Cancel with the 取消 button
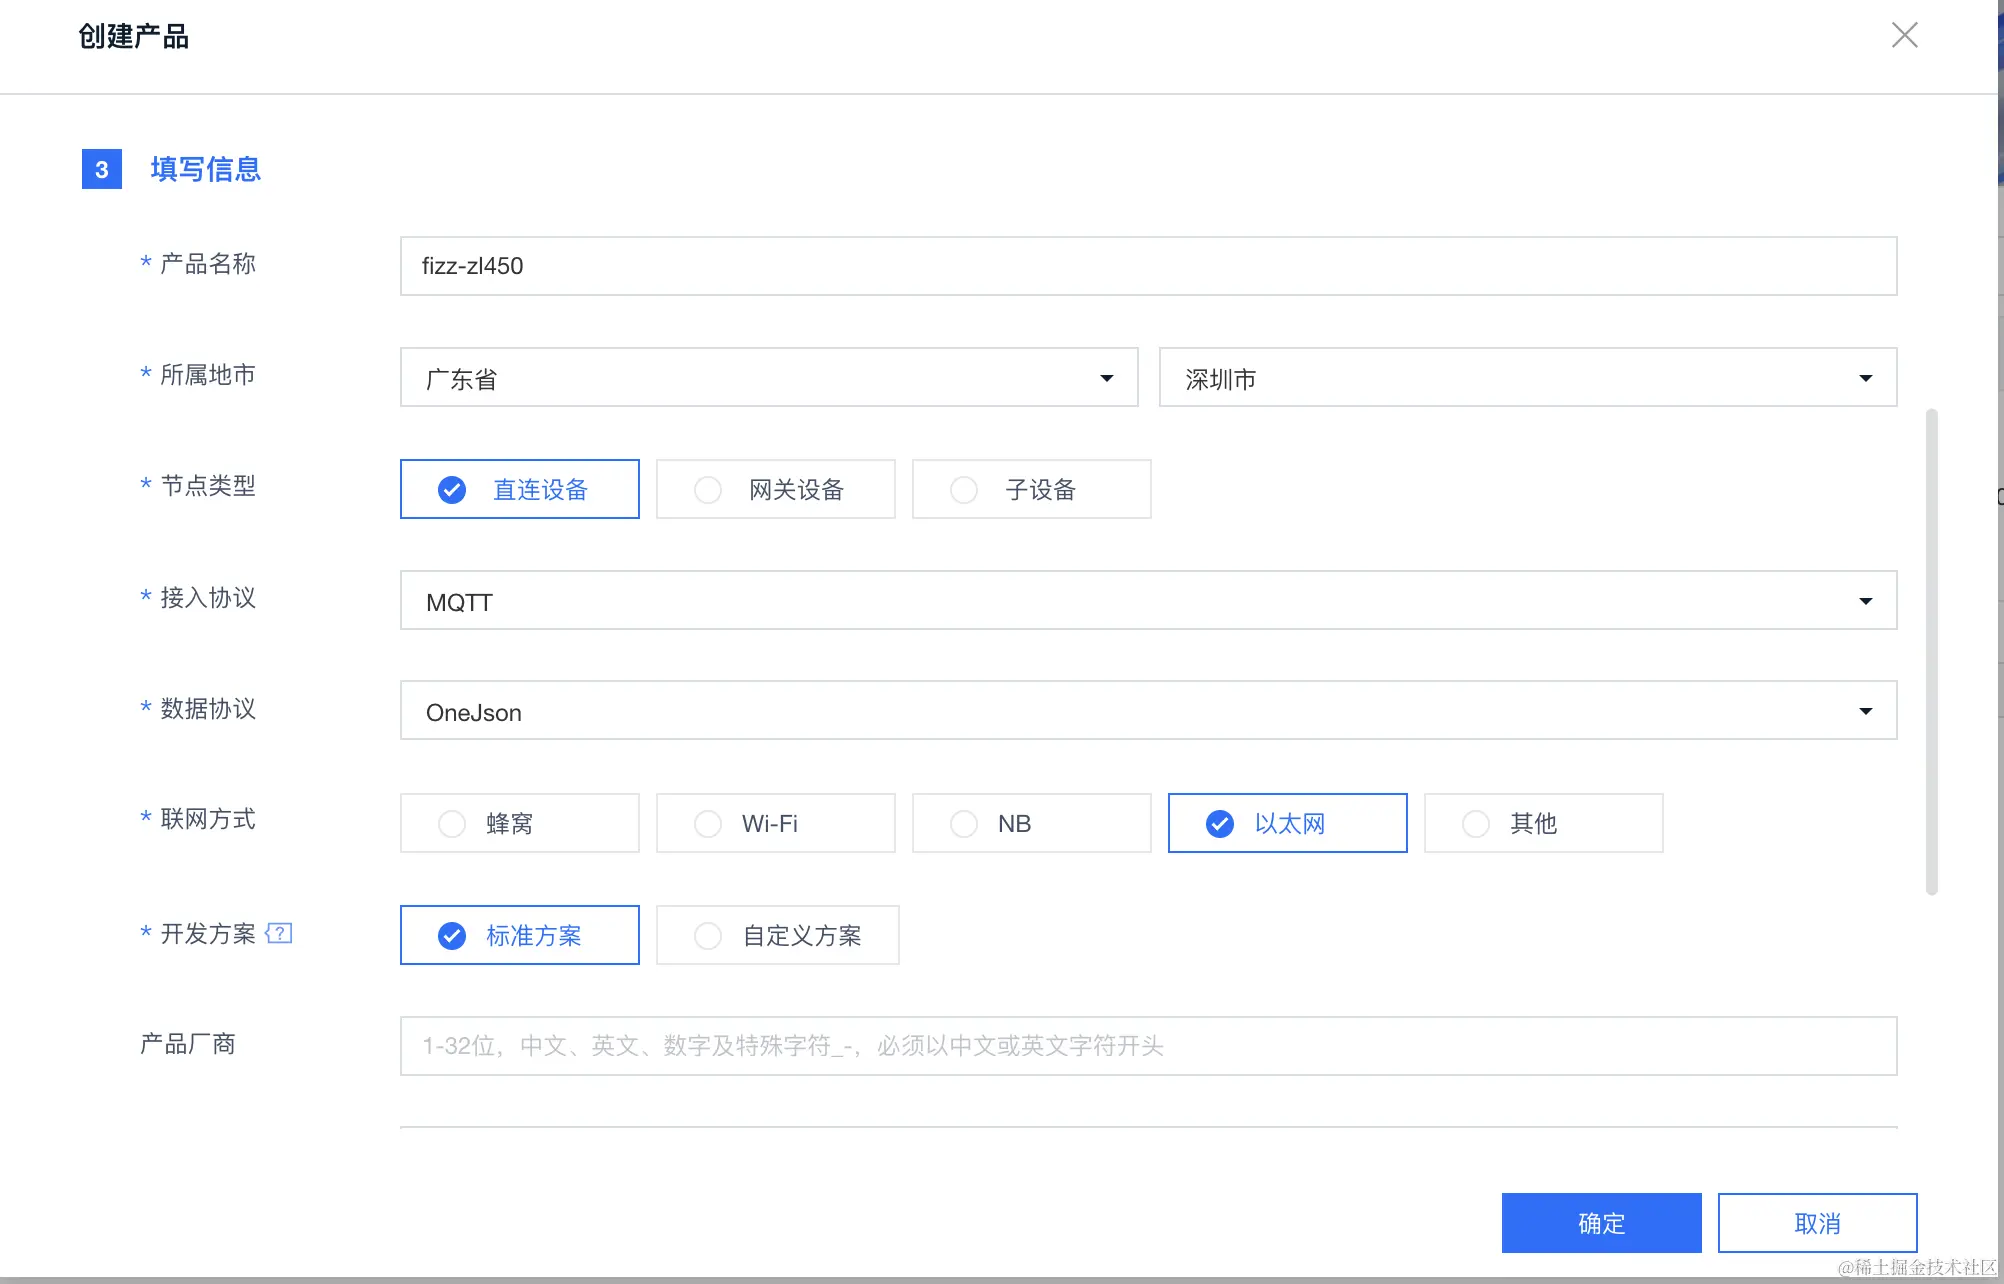2004x1284 pixels. click(x=1817, y=1223)
